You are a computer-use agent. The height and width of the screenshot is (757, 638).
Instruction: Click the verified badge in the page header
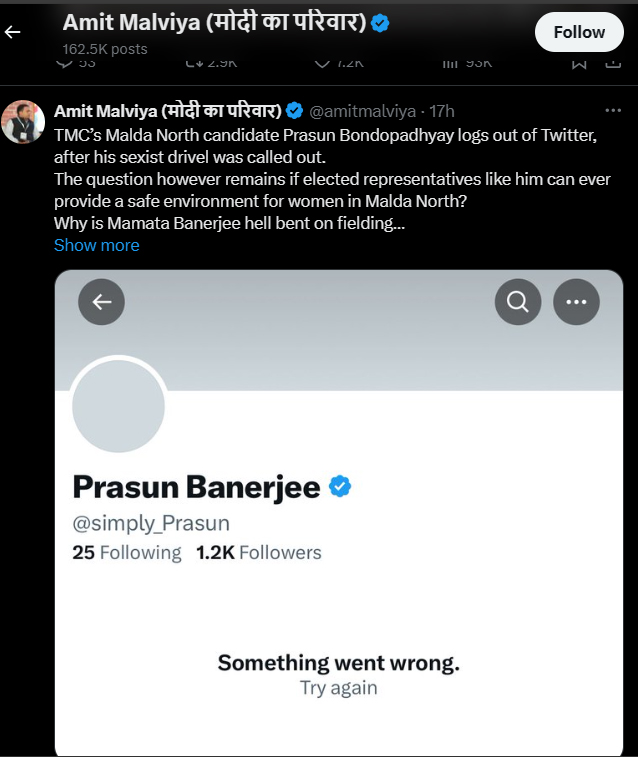pos(380,23)
